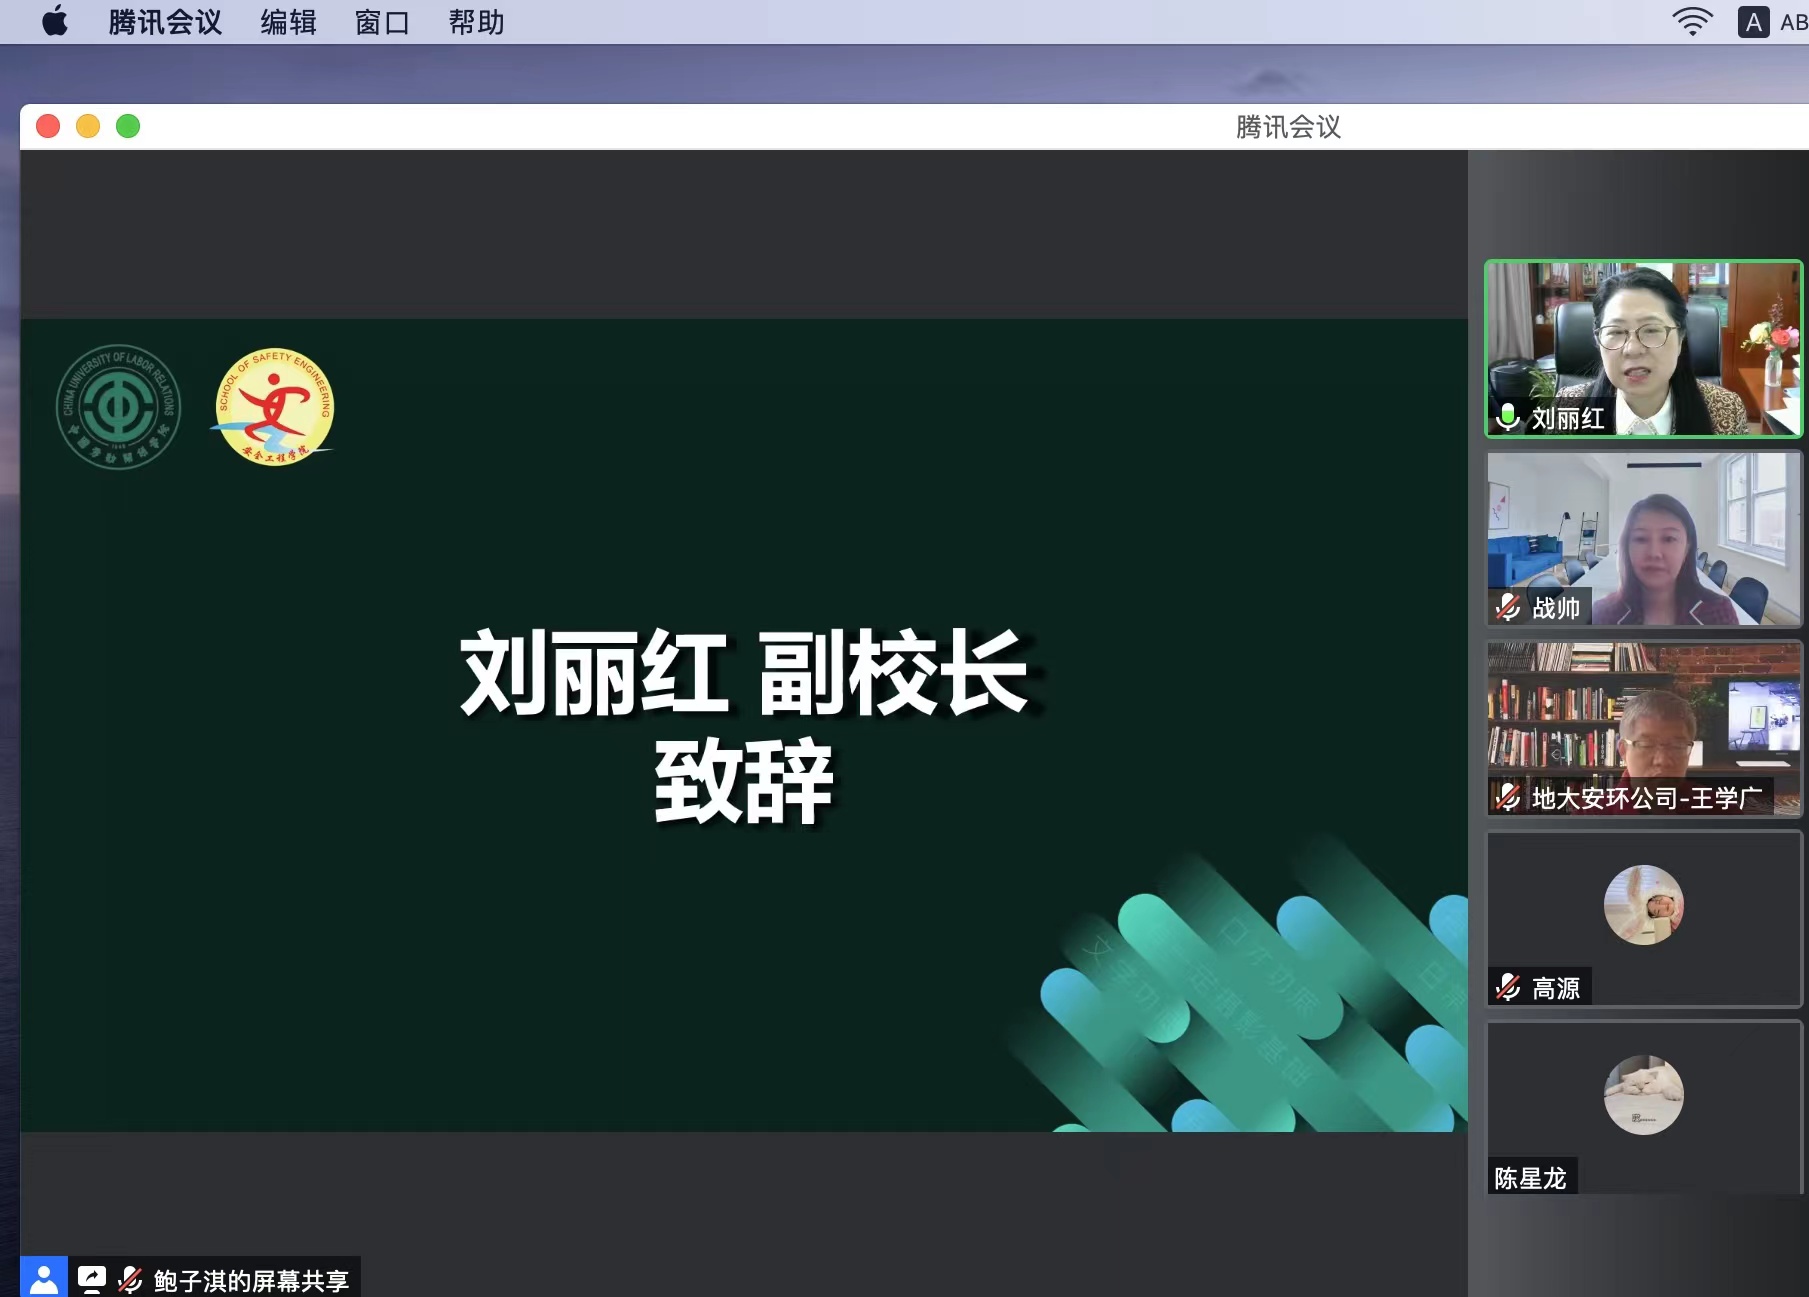1809x1297 pixels.
Task: Click the muted mic icon beside 地大安环公司-王学广
Action: [x=1507, y=797]
